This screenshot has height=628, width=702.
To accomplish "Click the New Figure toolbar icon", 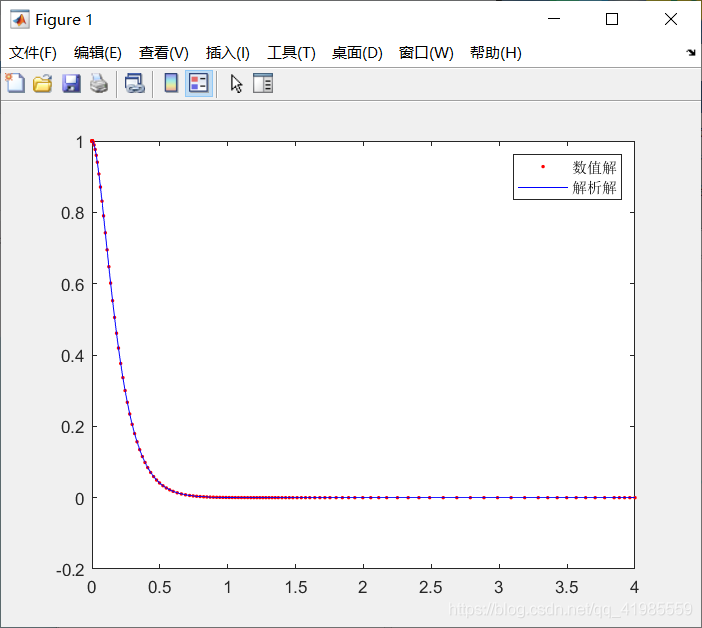I will coord(15,83).
